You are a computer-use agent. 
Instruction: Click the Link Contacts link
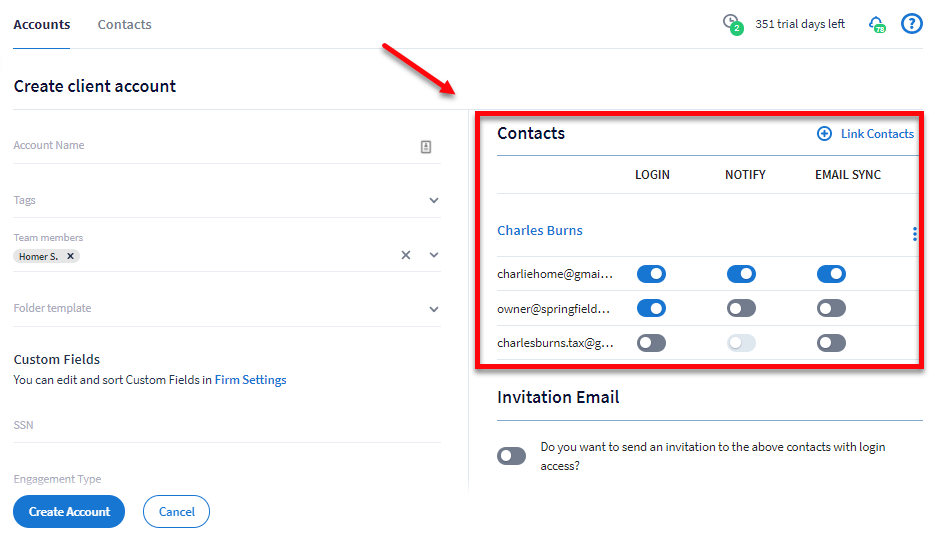[x=877, y=134]
